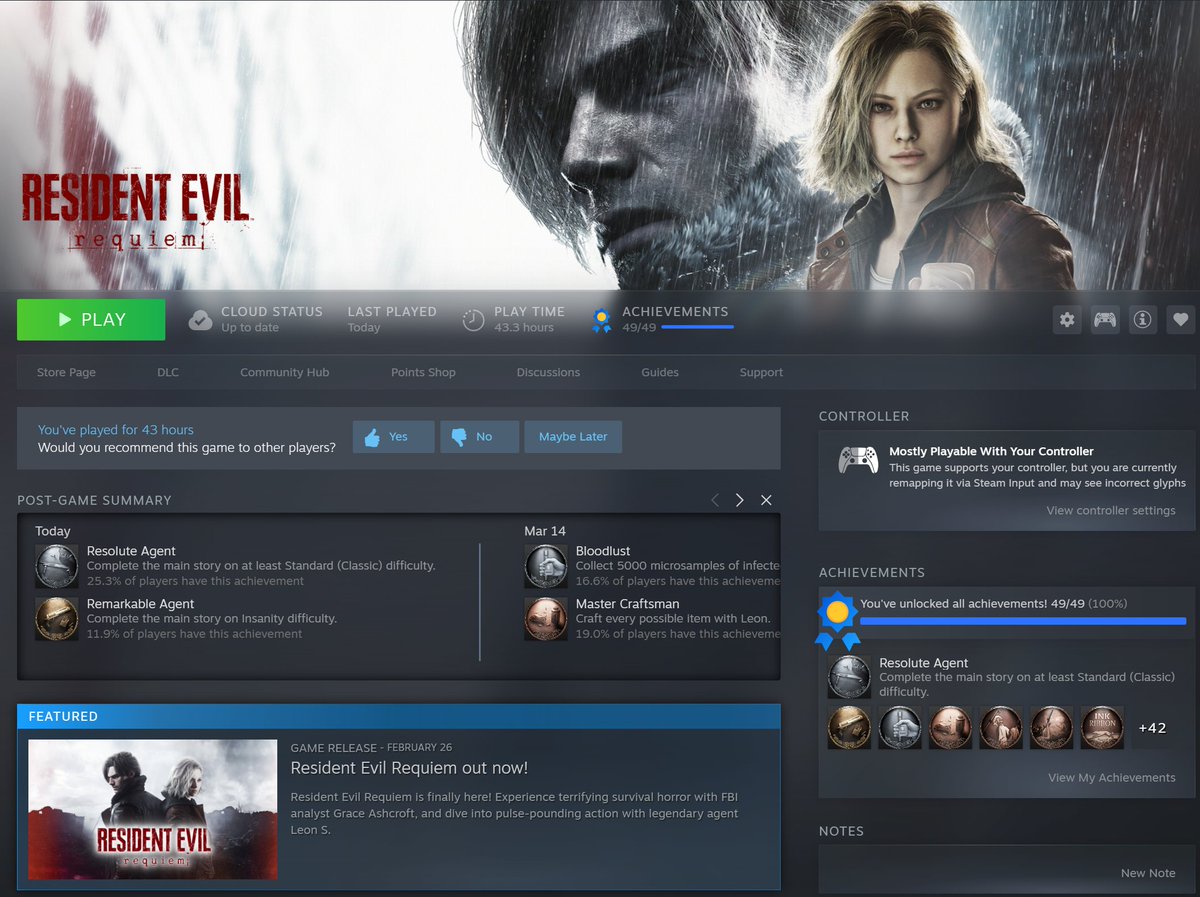Click Resolute Agent icon in Achievements panel
The image size is (1200, 897).
(x=849, y=677)
